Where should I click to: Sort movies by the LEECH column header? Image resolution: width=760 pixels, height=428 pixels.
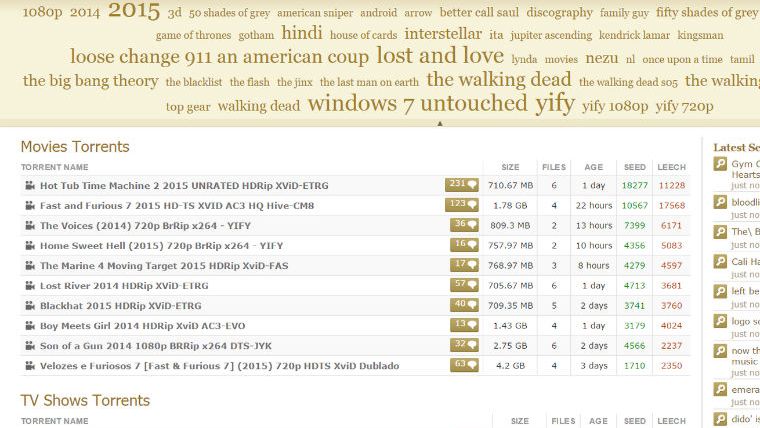671,167
